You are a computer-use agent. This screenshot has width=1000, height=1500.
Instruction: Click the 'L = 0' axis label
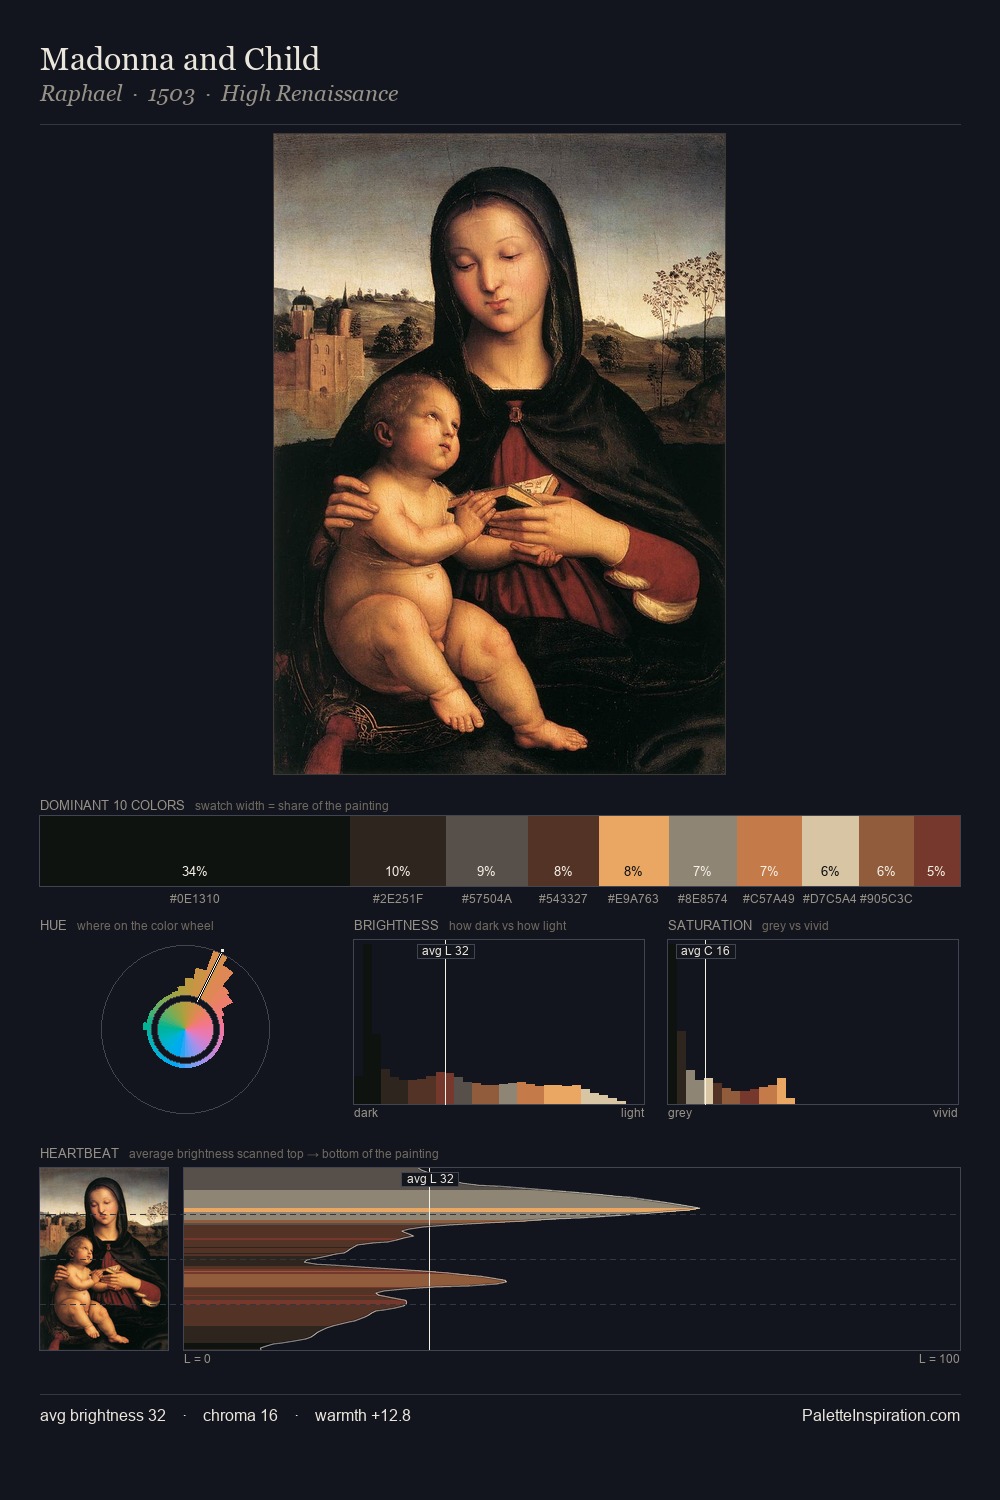(x=197, y=1359)
